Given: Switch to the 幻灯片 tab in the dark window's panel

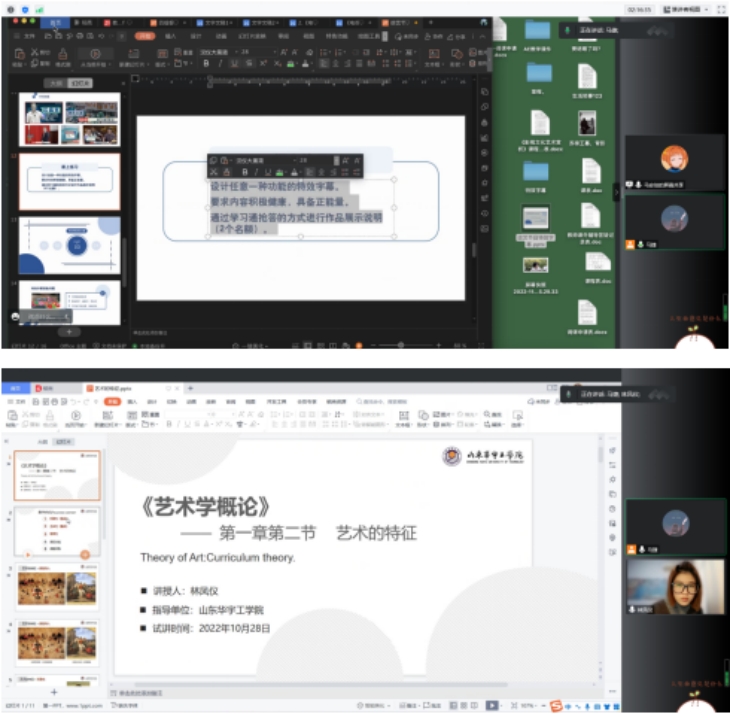Looking at the screenshot, I should click(x=79, y=83).
